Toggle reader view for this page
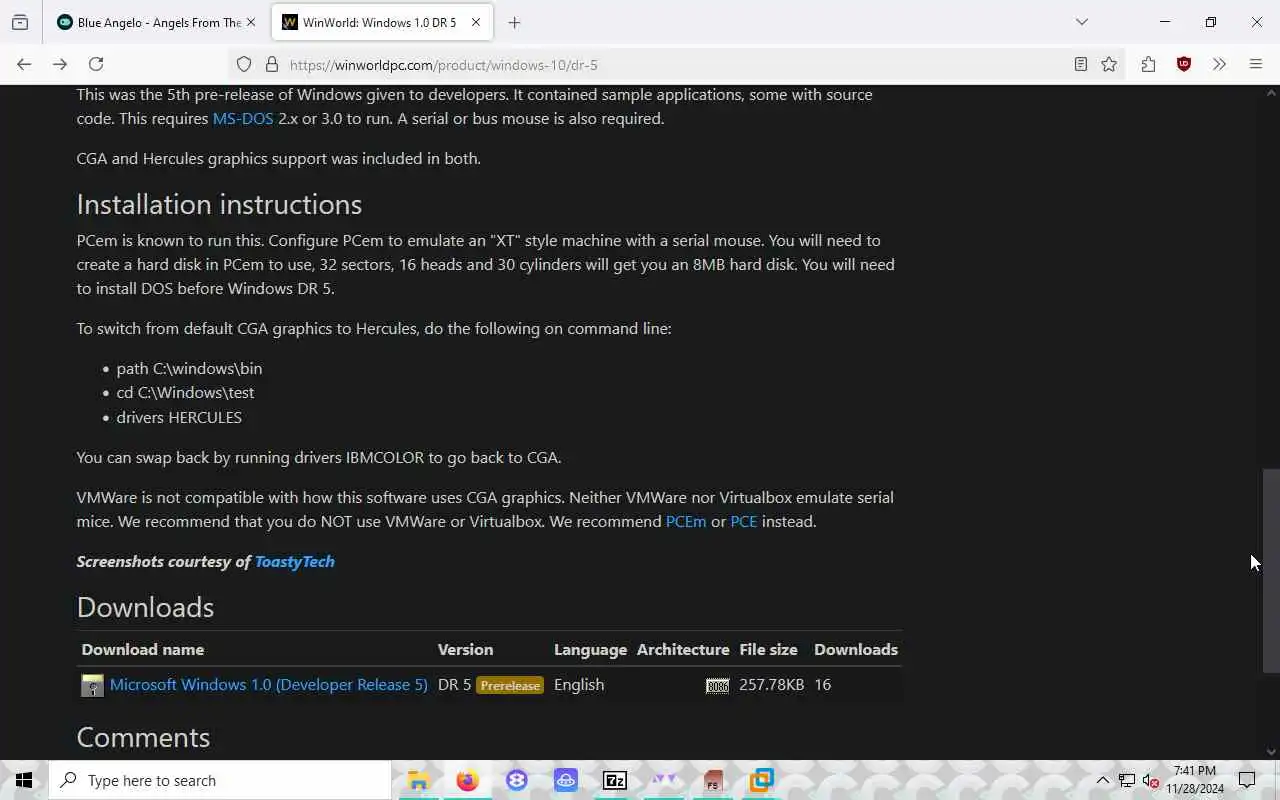Screen dimensions: 1280x800 pyautogui.click(x=1081, y=64)
